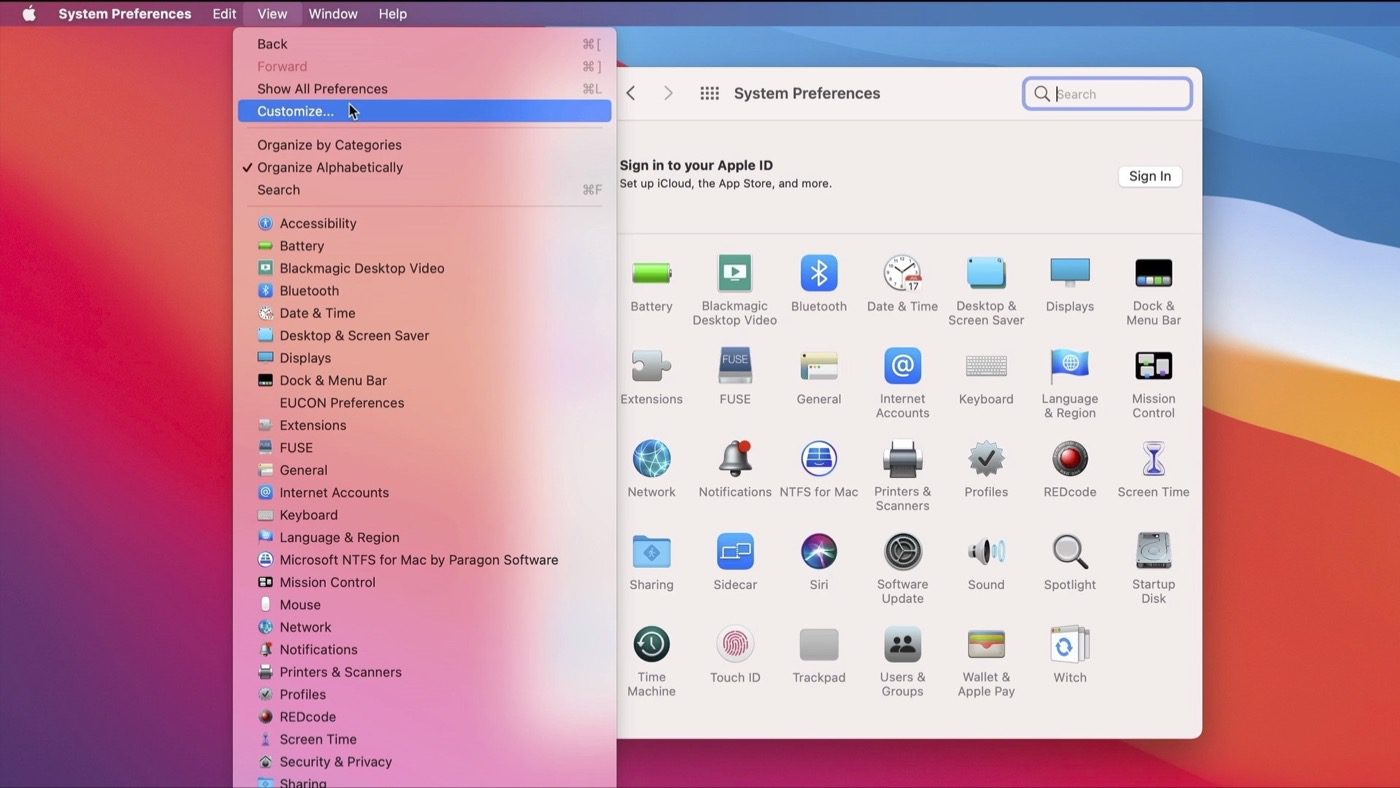This screenshot has width=1400, height=788.
Task: Open System Preferences app menu in menu bar
Action: [125, 14]
